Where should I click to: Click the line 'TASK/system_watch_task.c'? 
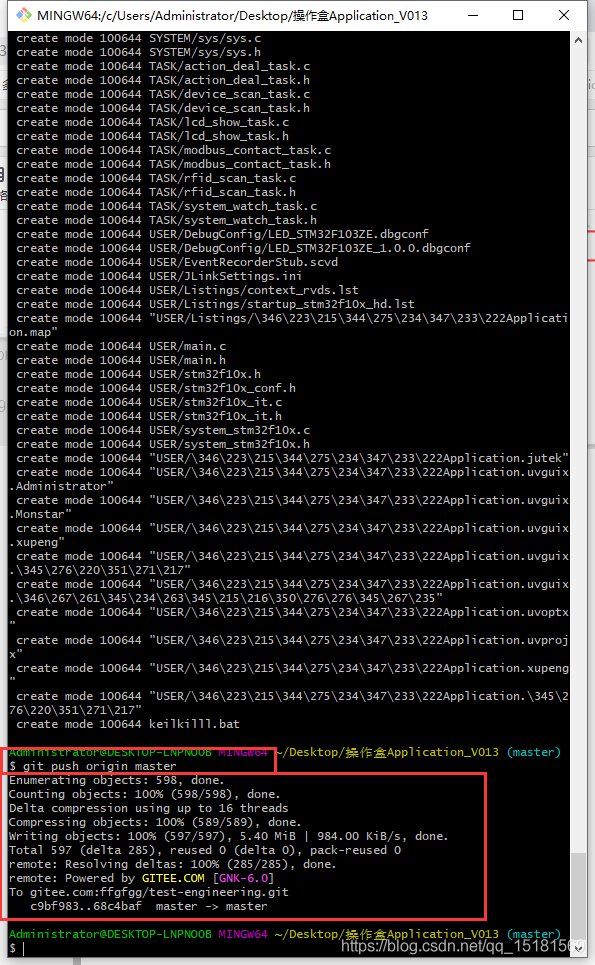click(167, 206)
